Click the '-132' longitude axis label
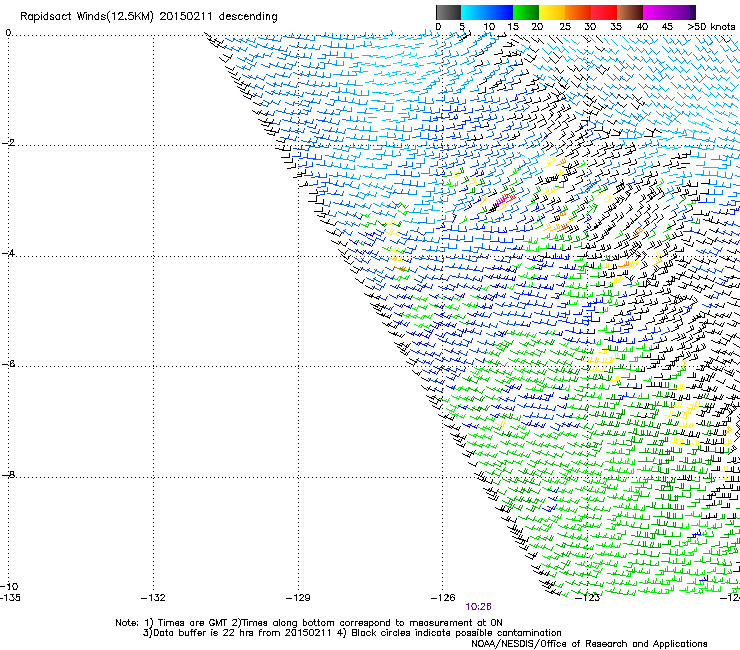 (153, 598)
